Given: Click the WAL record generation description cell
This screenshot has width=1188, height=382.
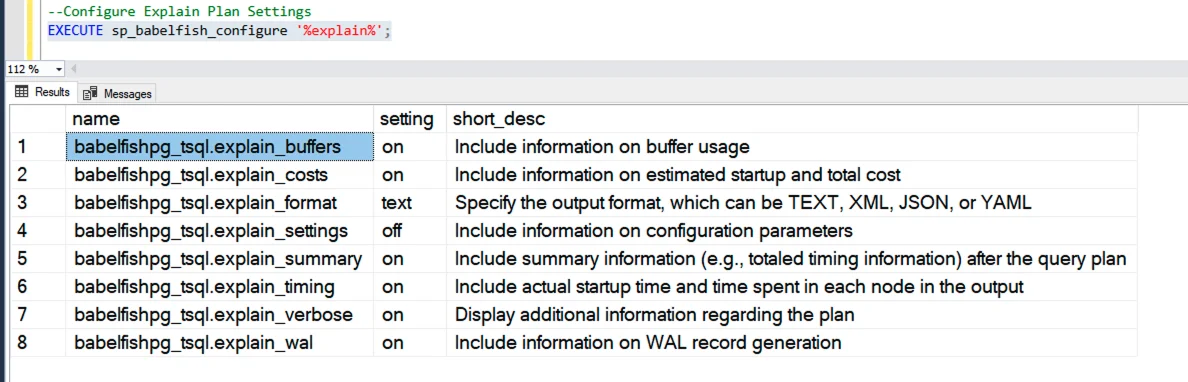Looking at the screenshot, I should 792,343.
